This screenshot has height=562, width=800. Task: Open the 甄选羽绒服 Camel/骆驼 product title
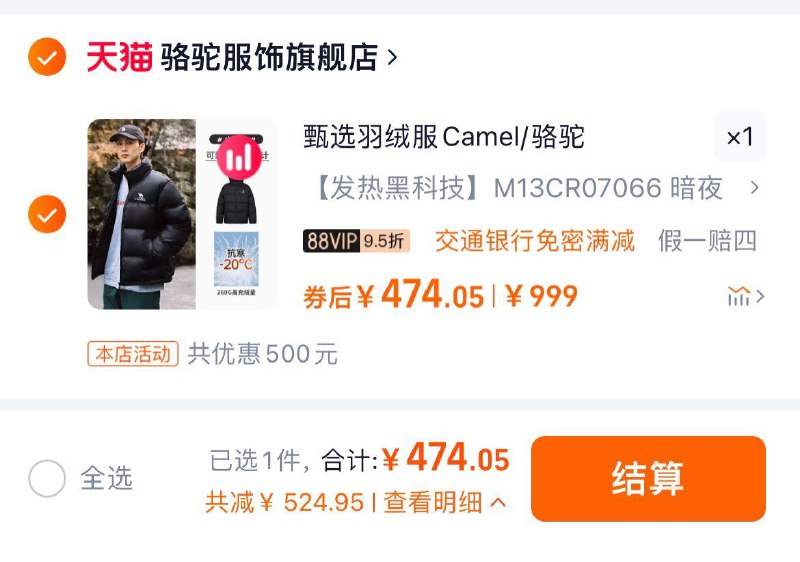pos(444,137)
